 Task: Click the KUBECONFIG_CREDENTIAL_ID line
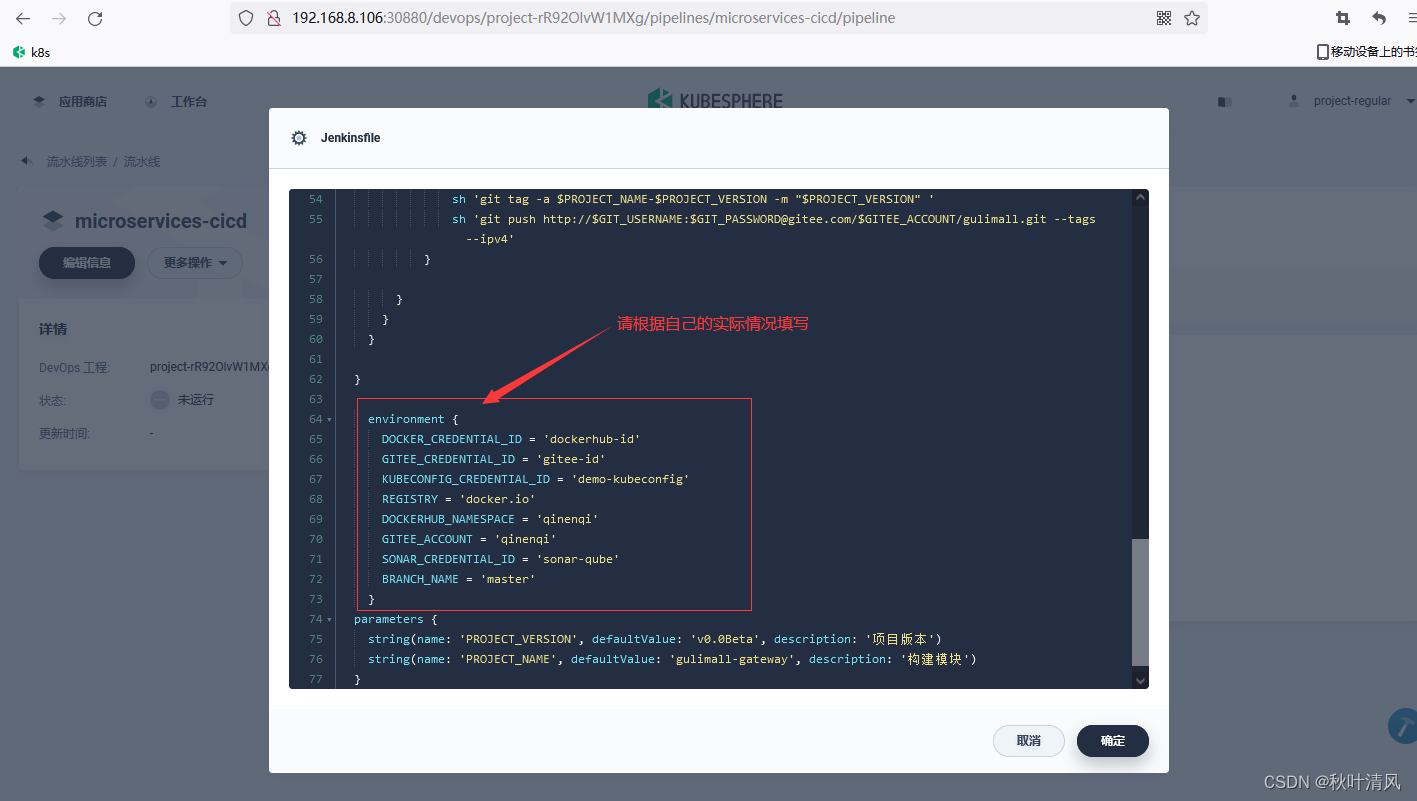tap(535, 479)
